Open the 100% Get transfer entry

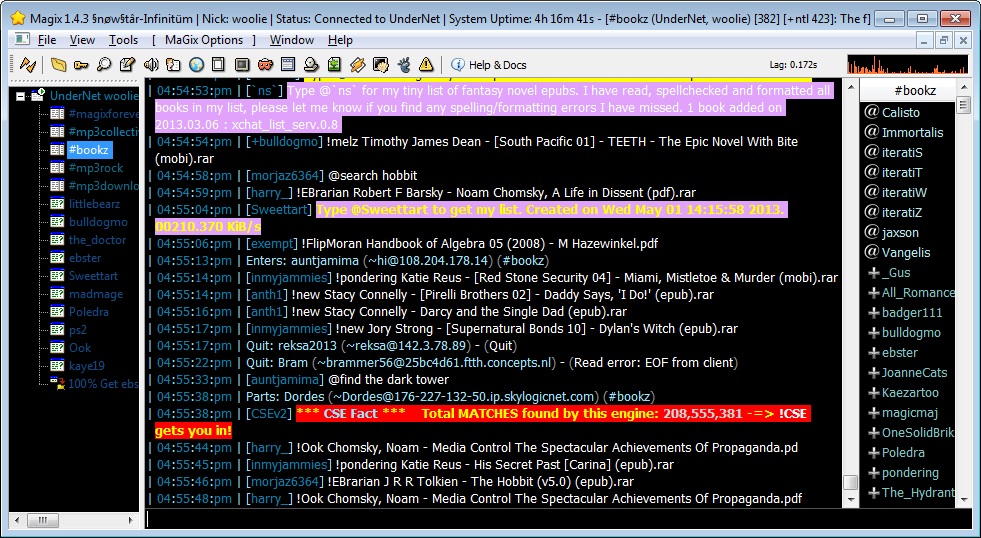coord(103,384)
